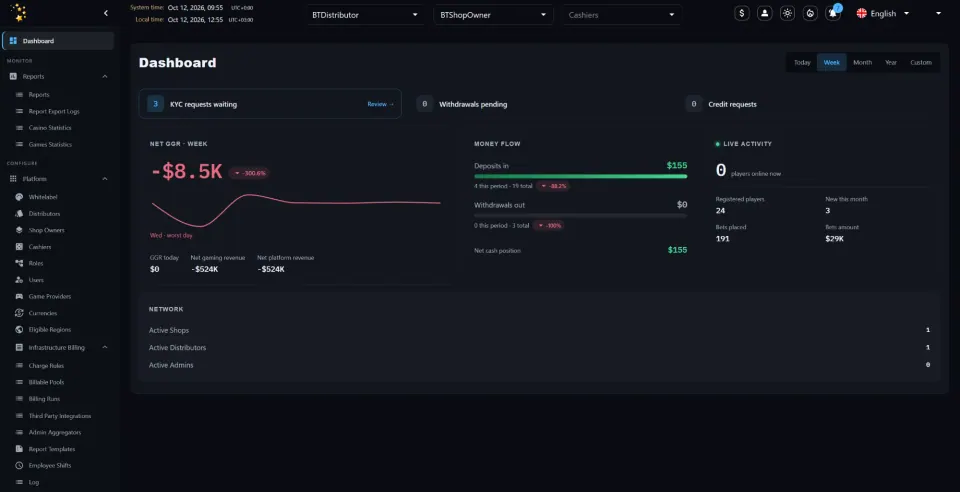The height and width of the screenshot is (492, 960).
Task: Click the star logo
Action: [x=19, y=12]
